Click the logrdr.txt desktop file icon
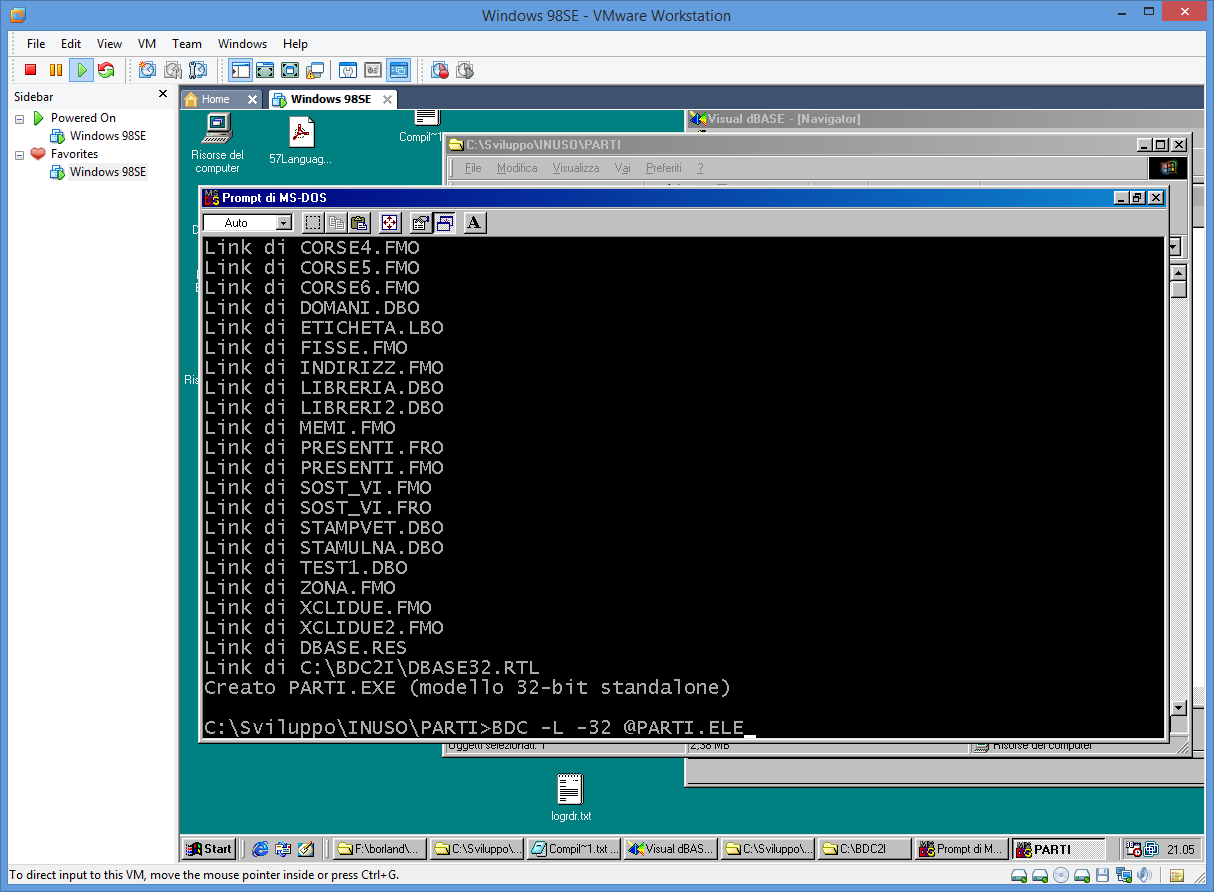The image size is (1214, 892). [x=570, y=797]
